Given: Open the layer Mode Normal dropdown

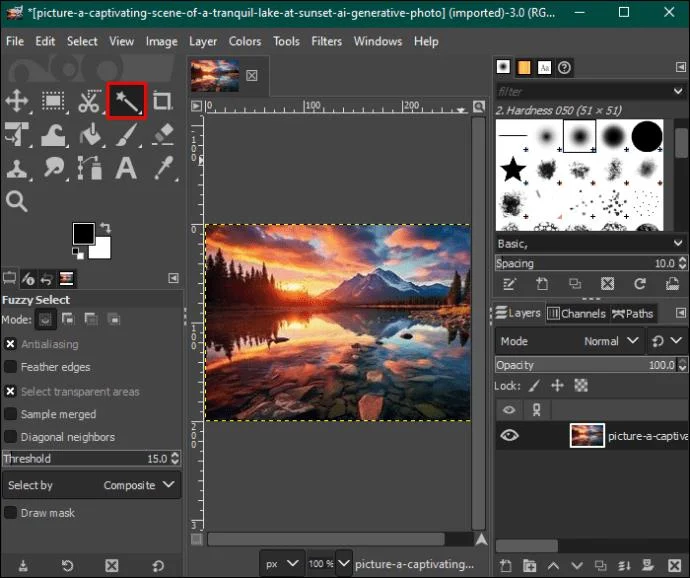Looking at the screenshot, I should pos(569,341).
